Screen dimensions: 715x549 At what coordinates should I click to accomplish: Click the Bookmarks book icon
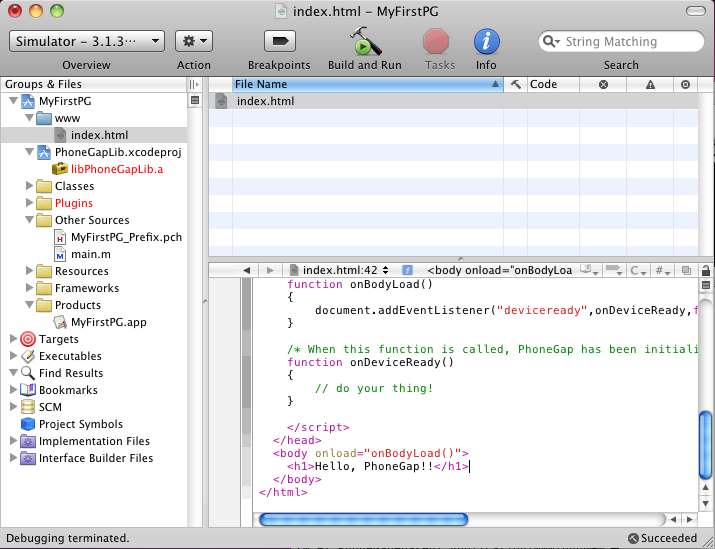pos(28,390)
